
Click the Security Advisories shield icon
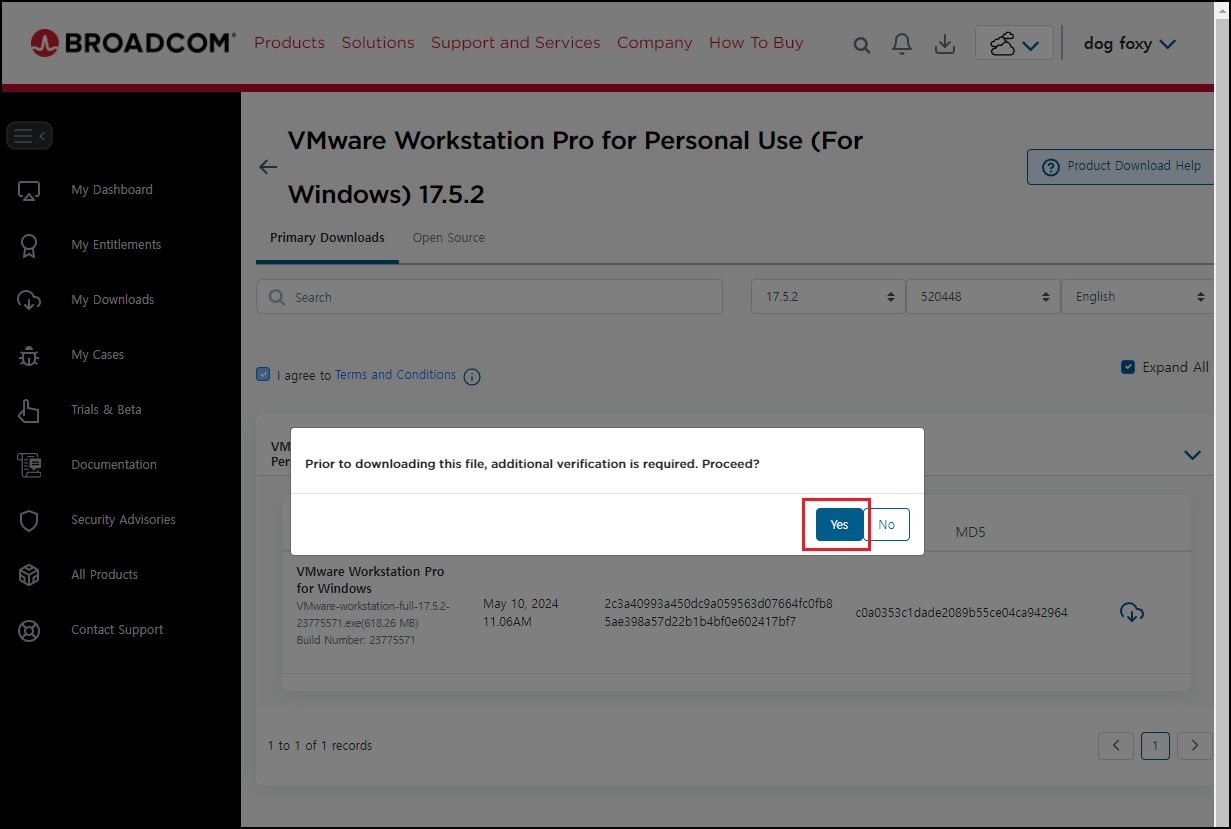(x=29, y=520)
